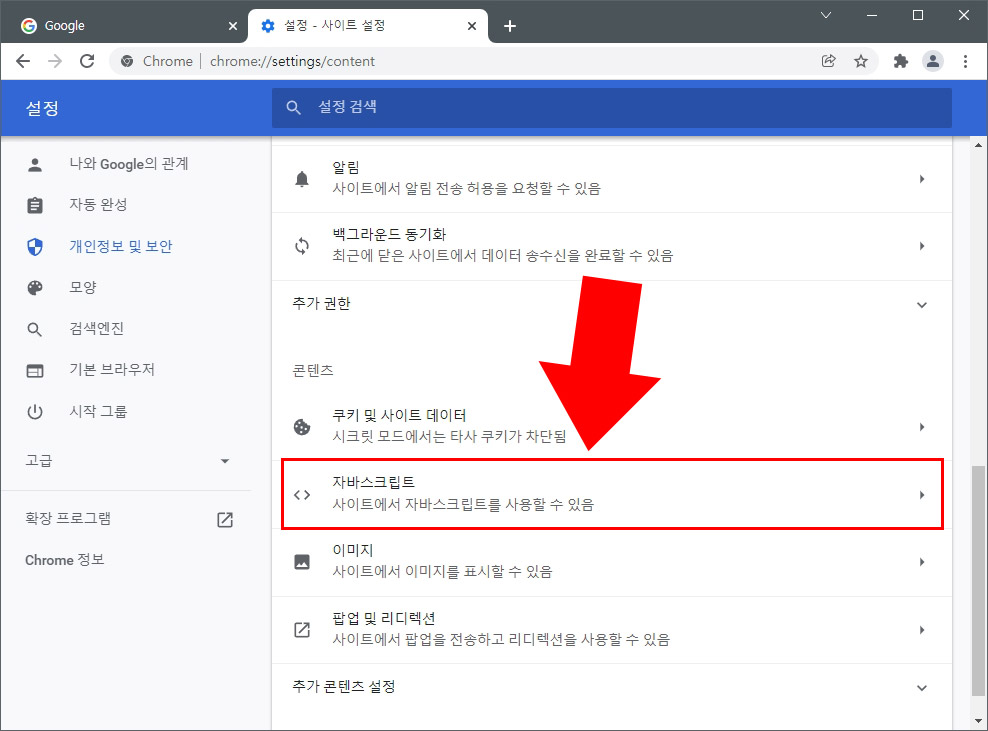The height and width of the screenshot is (731, 988).
Task: Click the 자바스크립트 code icon
Action: [x=302, y=494]
